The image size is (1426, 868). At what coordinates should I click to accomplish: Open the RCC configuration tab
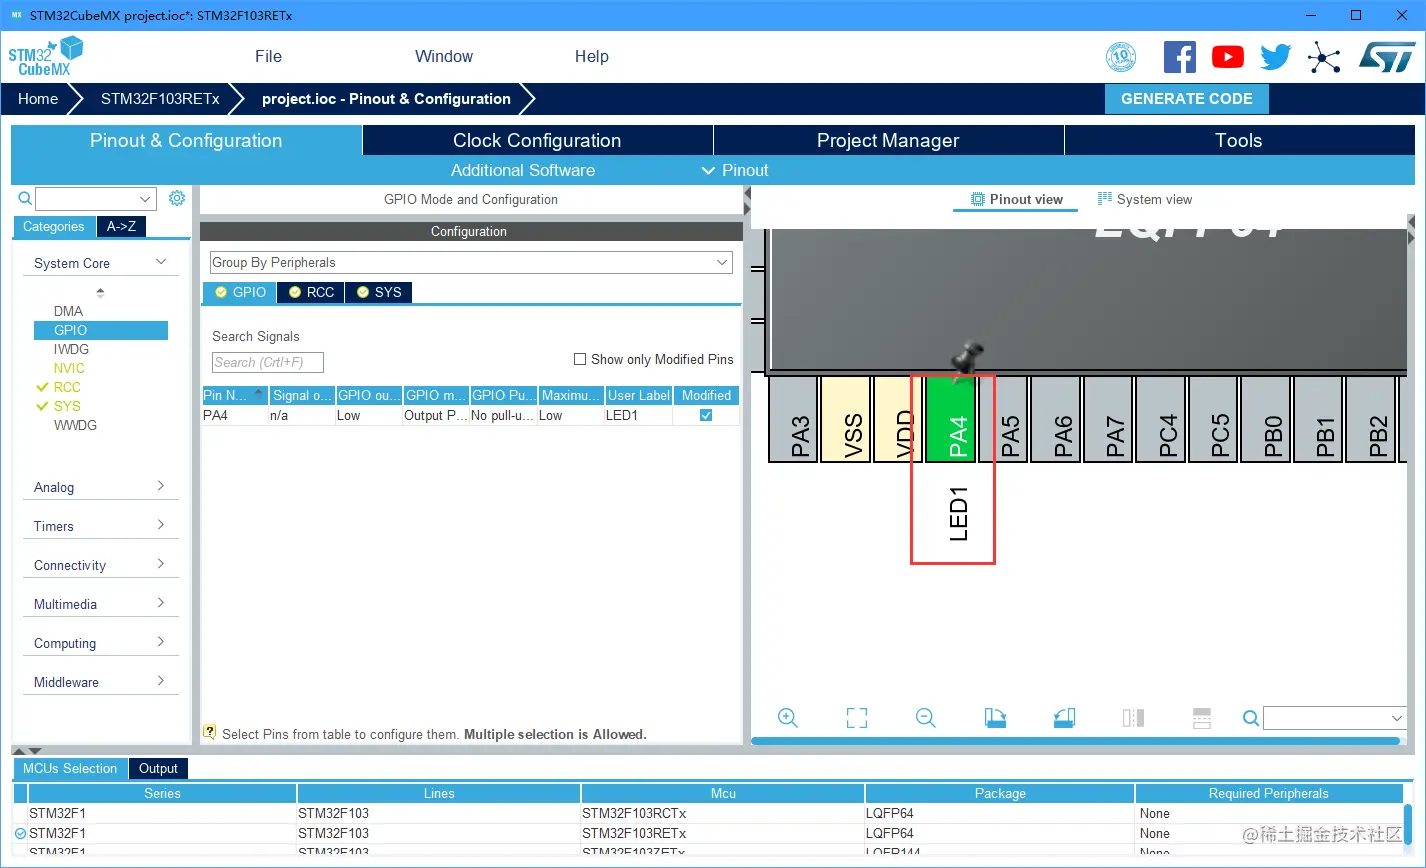310,292
